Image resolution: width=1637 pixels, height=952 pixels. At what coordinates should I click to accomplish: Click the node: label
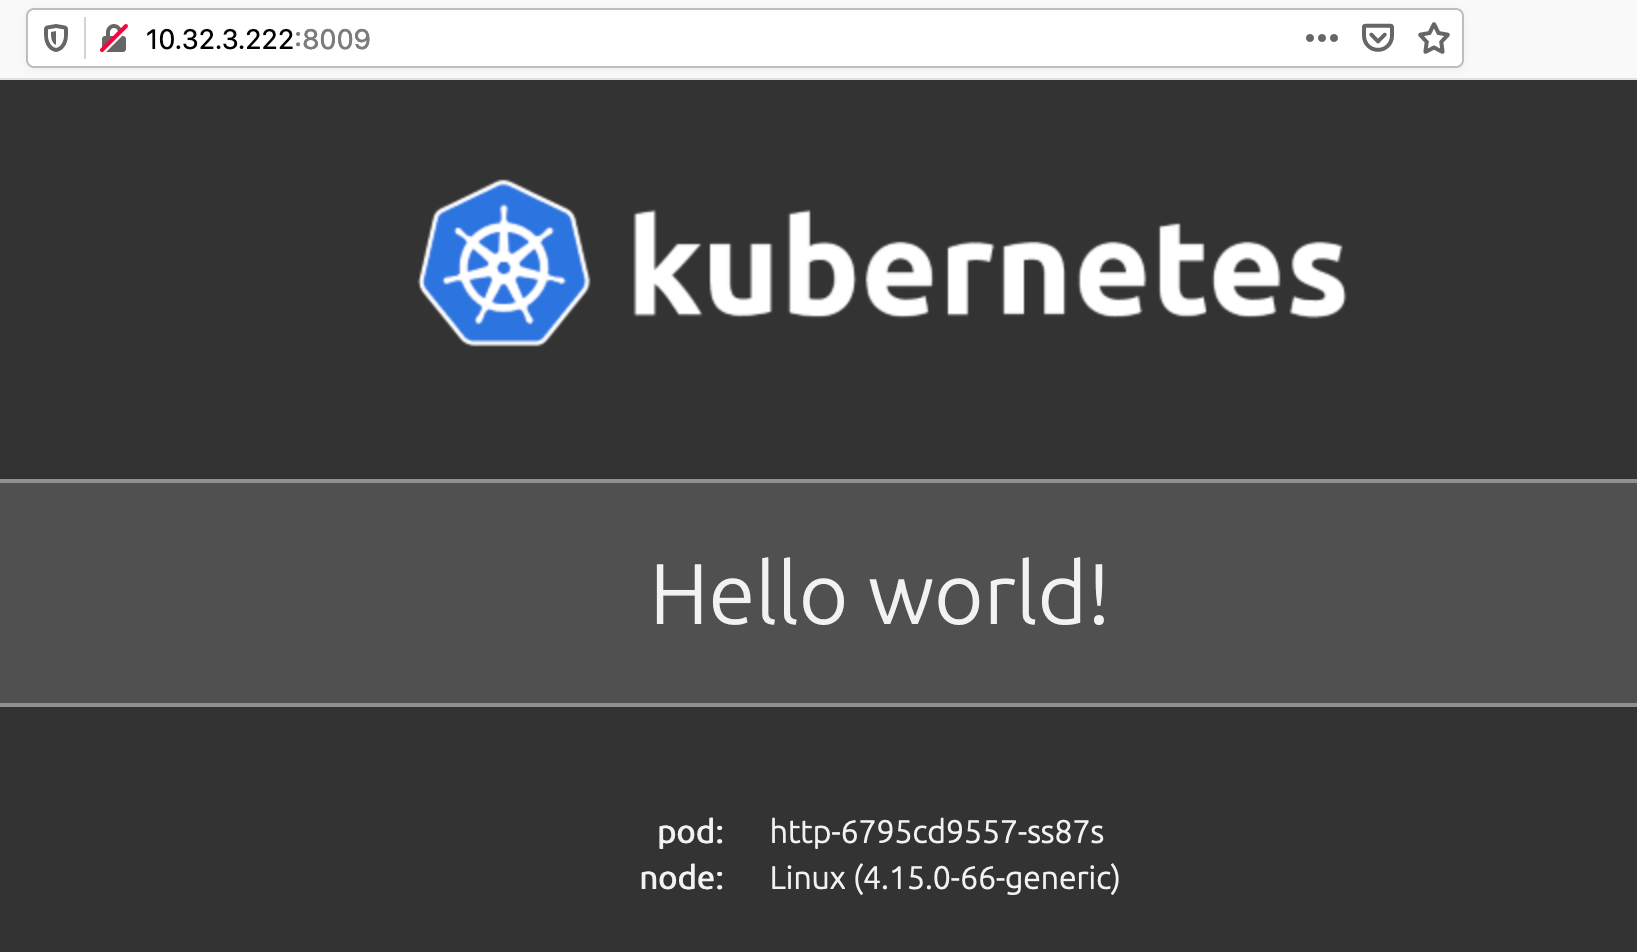tap(682, 878)
